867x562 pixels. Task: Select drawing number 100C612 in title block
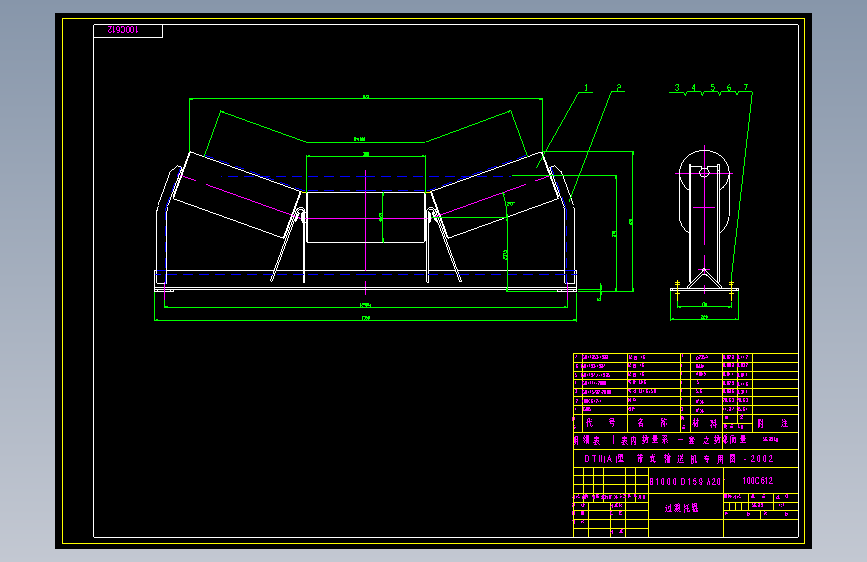tap(758, 481)
